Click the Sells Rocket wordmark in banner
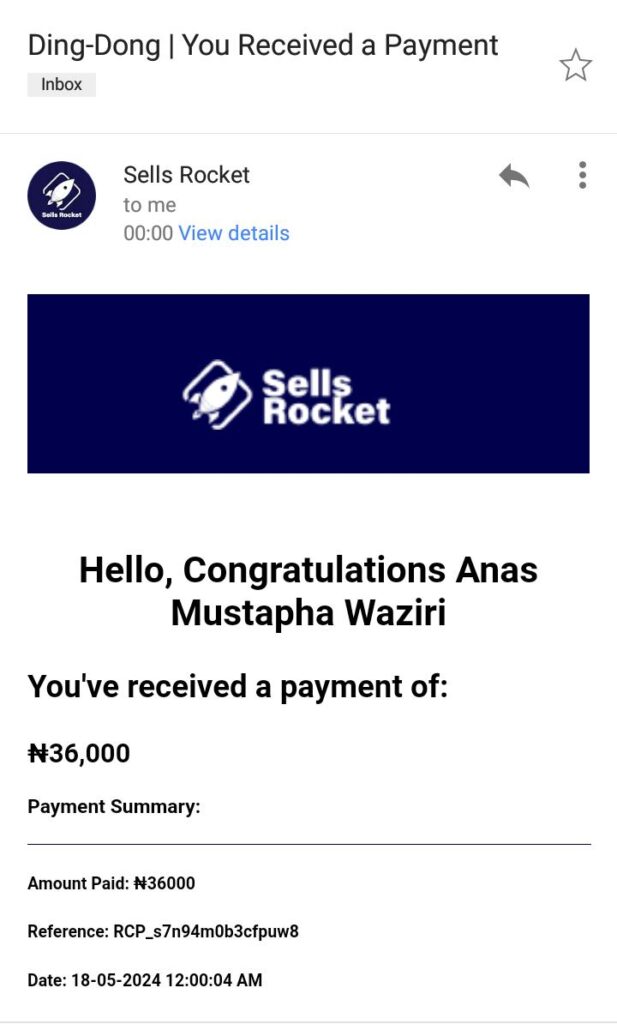617x1024 pixels. [x=325, y=396]
